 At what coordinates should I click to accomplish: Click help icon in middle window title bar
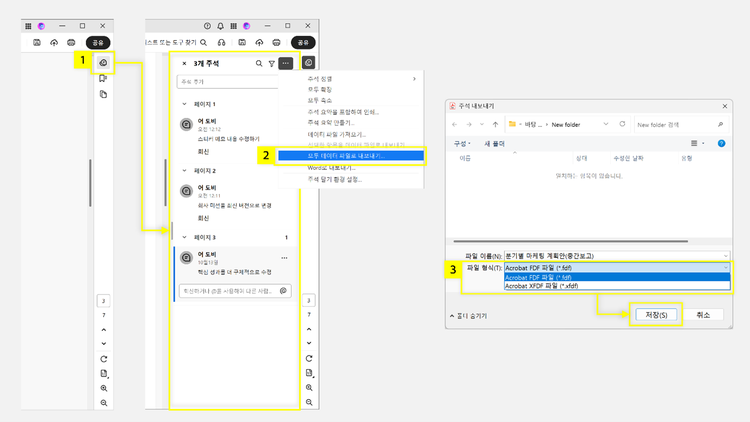pos(207,26)
